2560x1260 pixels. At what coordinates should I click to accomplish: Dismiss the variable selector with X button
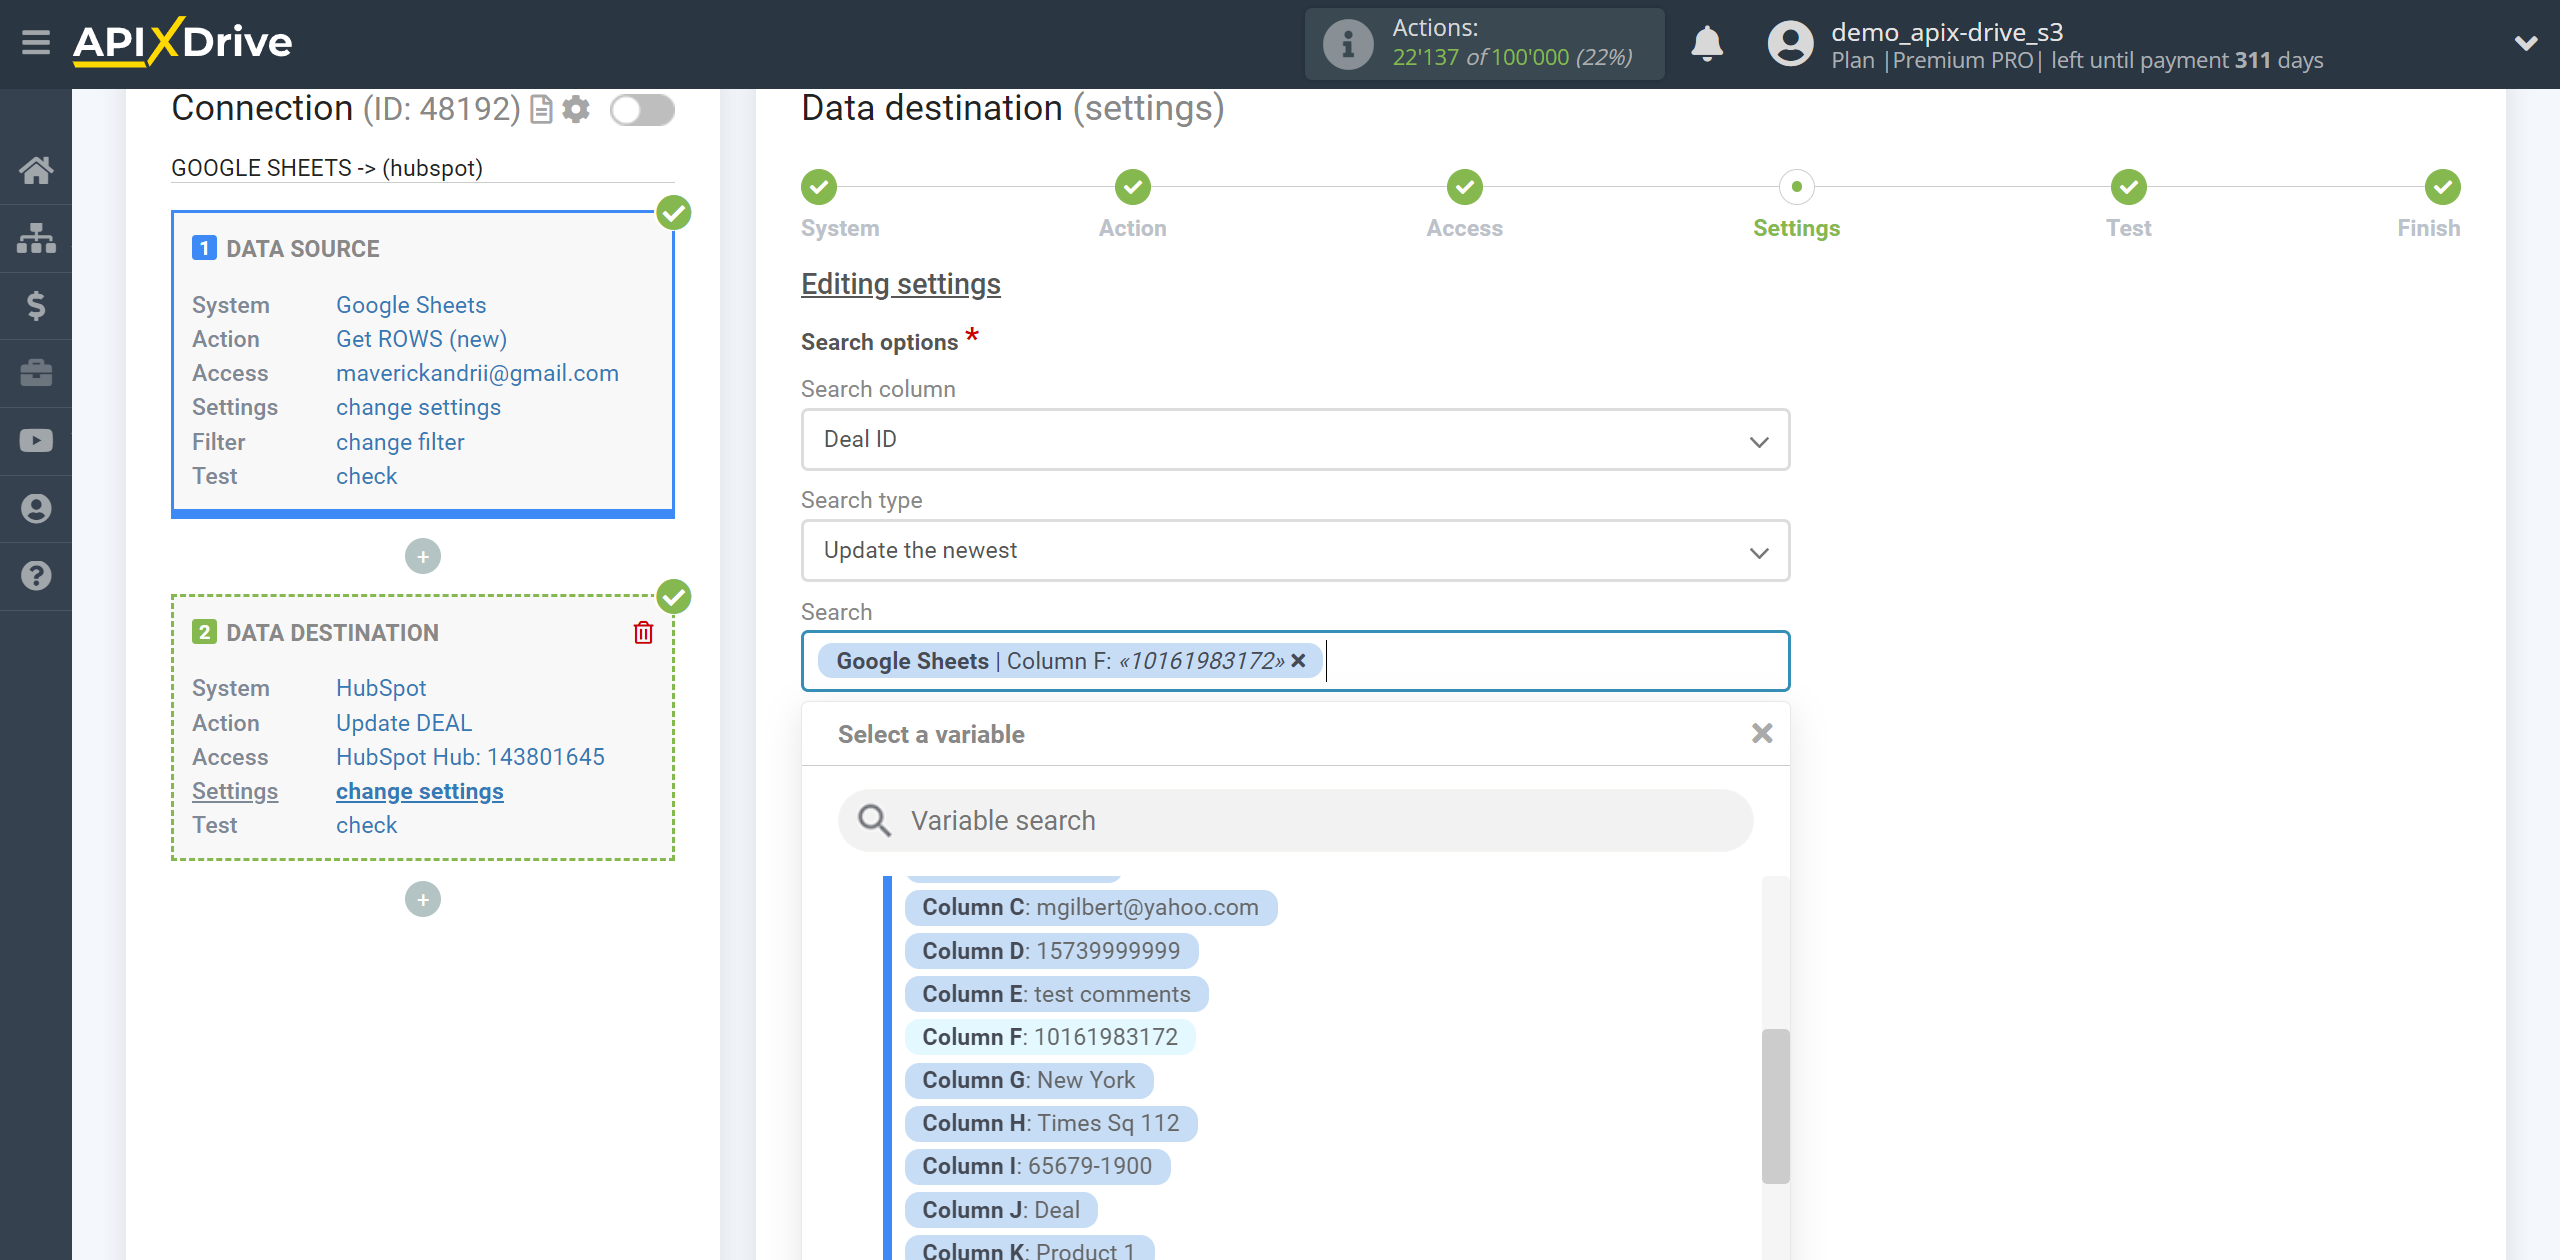point(1762,733)
